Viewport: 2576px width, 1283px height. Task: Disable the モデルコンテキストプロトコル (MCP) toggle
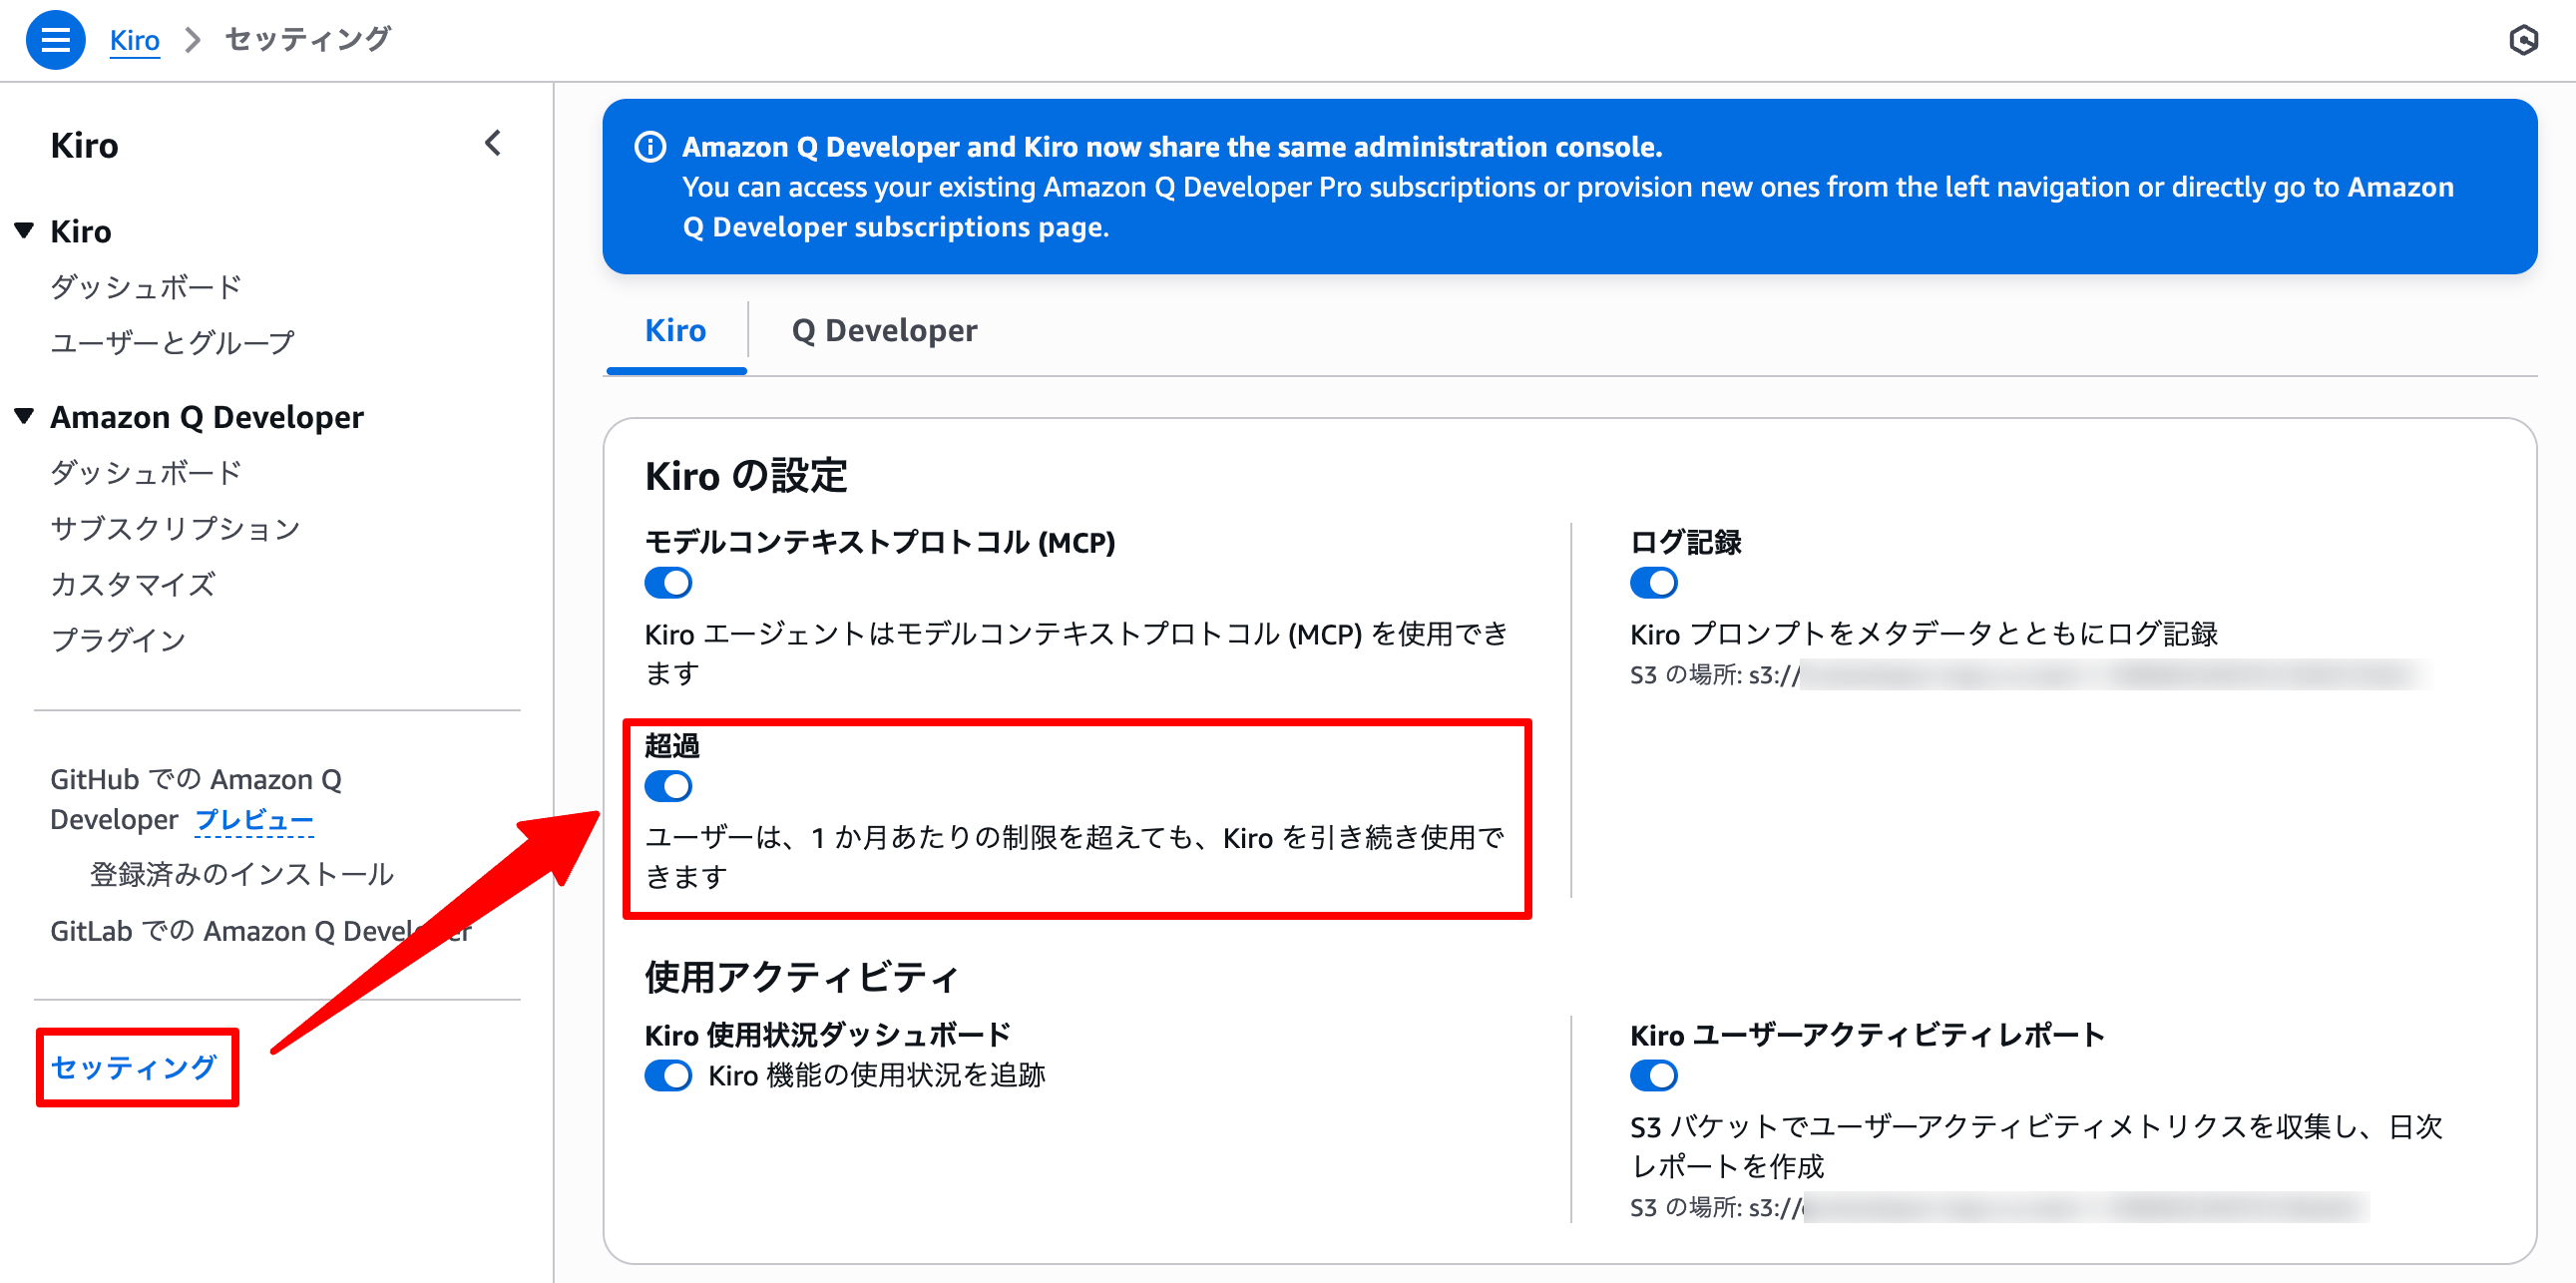coord(668,583)
